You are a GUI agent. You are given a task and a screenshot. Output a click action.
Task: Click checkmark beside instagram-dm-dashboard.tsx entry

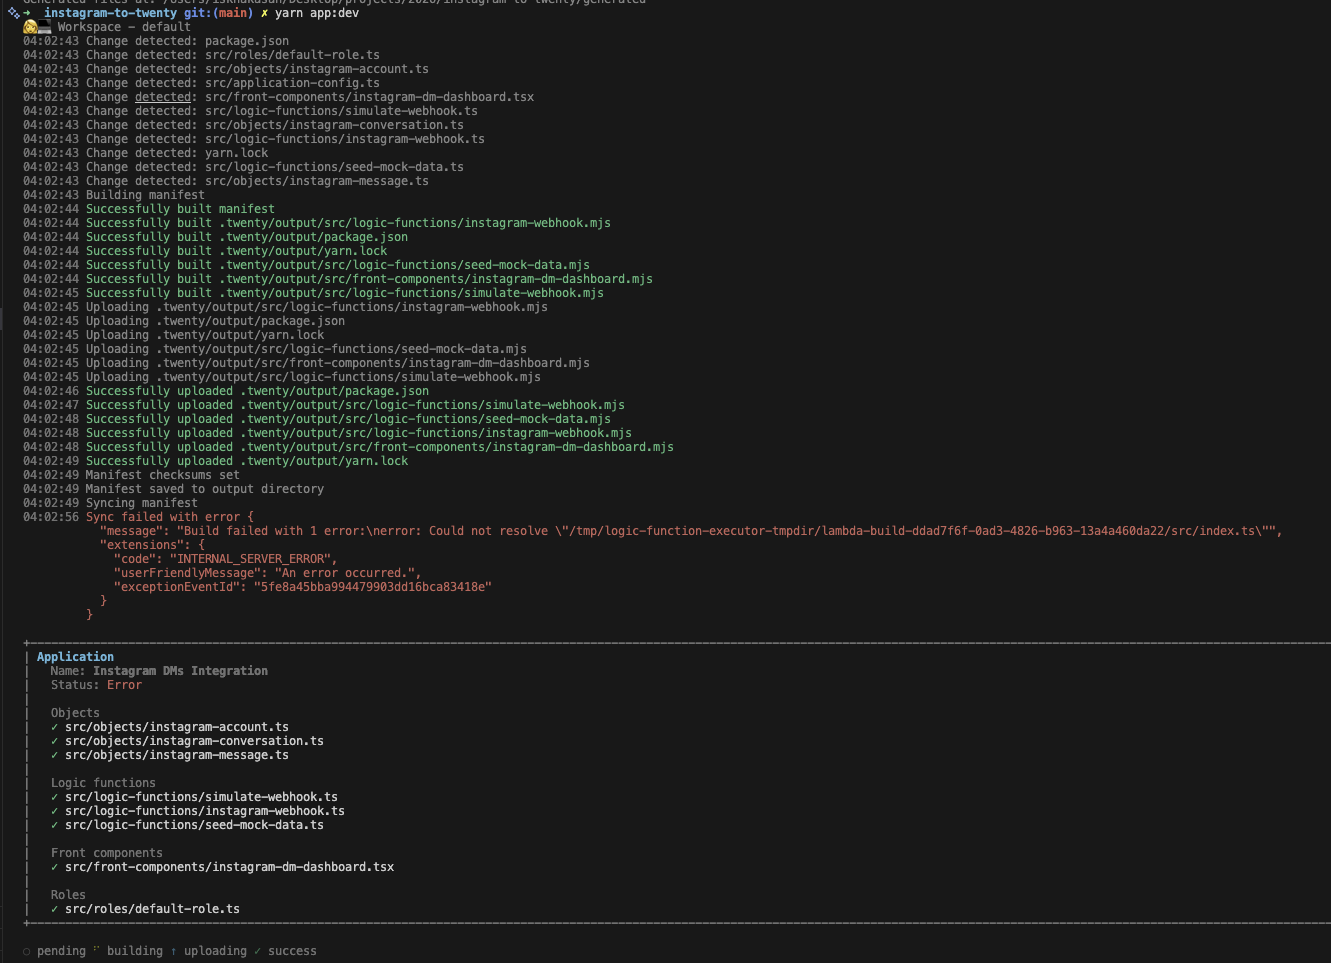[54, 866]
